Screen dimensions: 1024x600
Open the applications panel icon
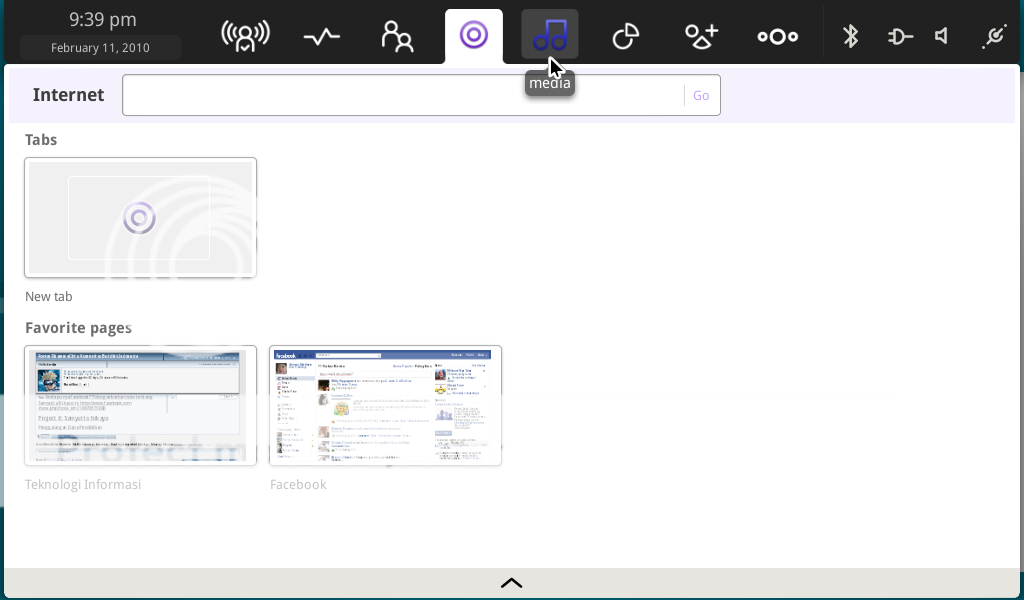tap(701, 37)
